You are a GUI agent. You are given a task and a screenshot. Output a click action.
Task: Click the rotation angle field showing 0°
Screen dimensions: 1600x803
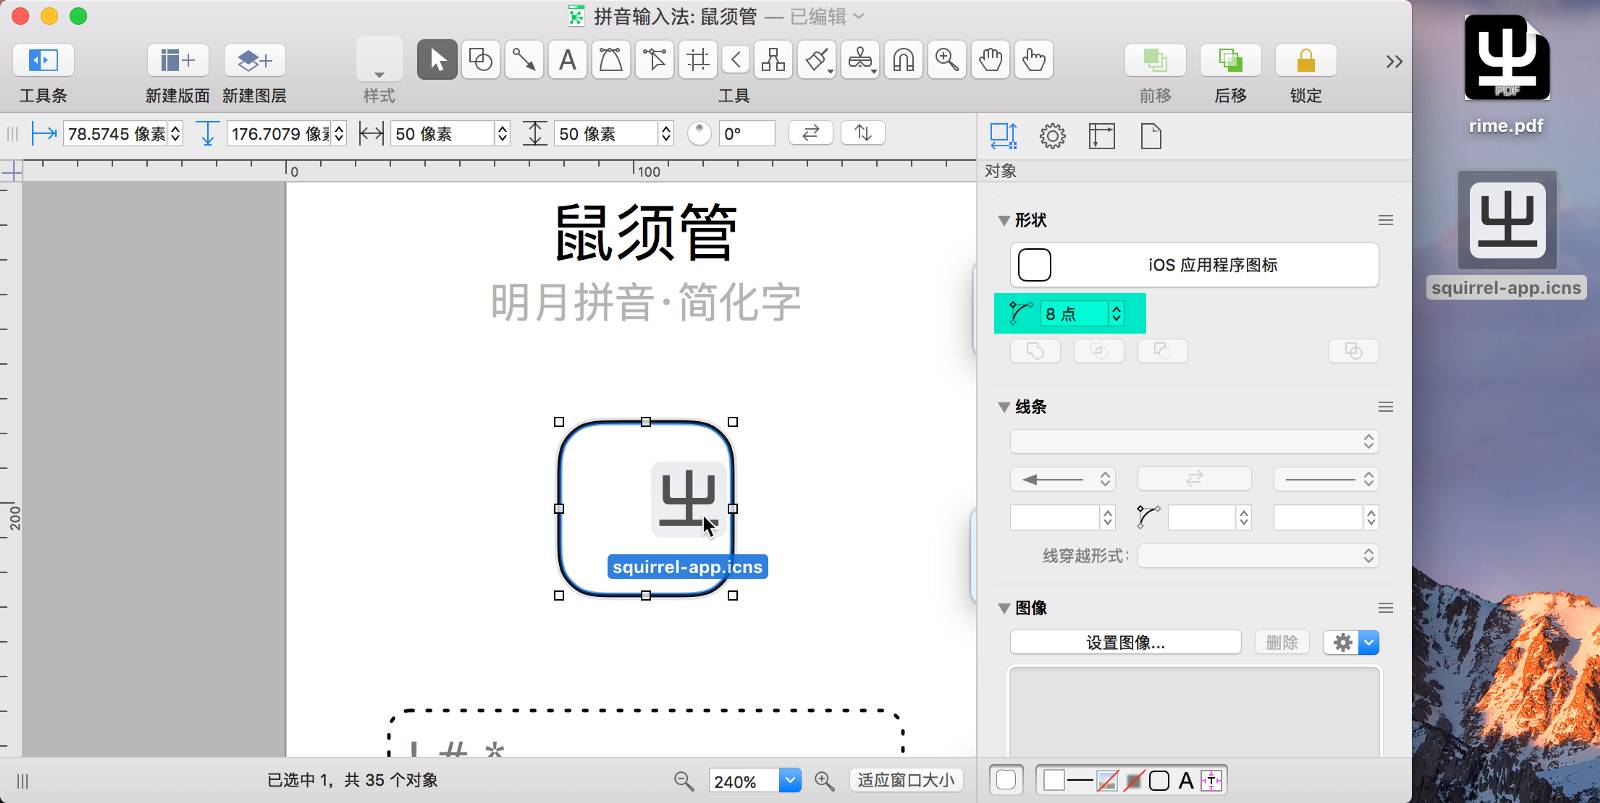[x=746, y=133]
